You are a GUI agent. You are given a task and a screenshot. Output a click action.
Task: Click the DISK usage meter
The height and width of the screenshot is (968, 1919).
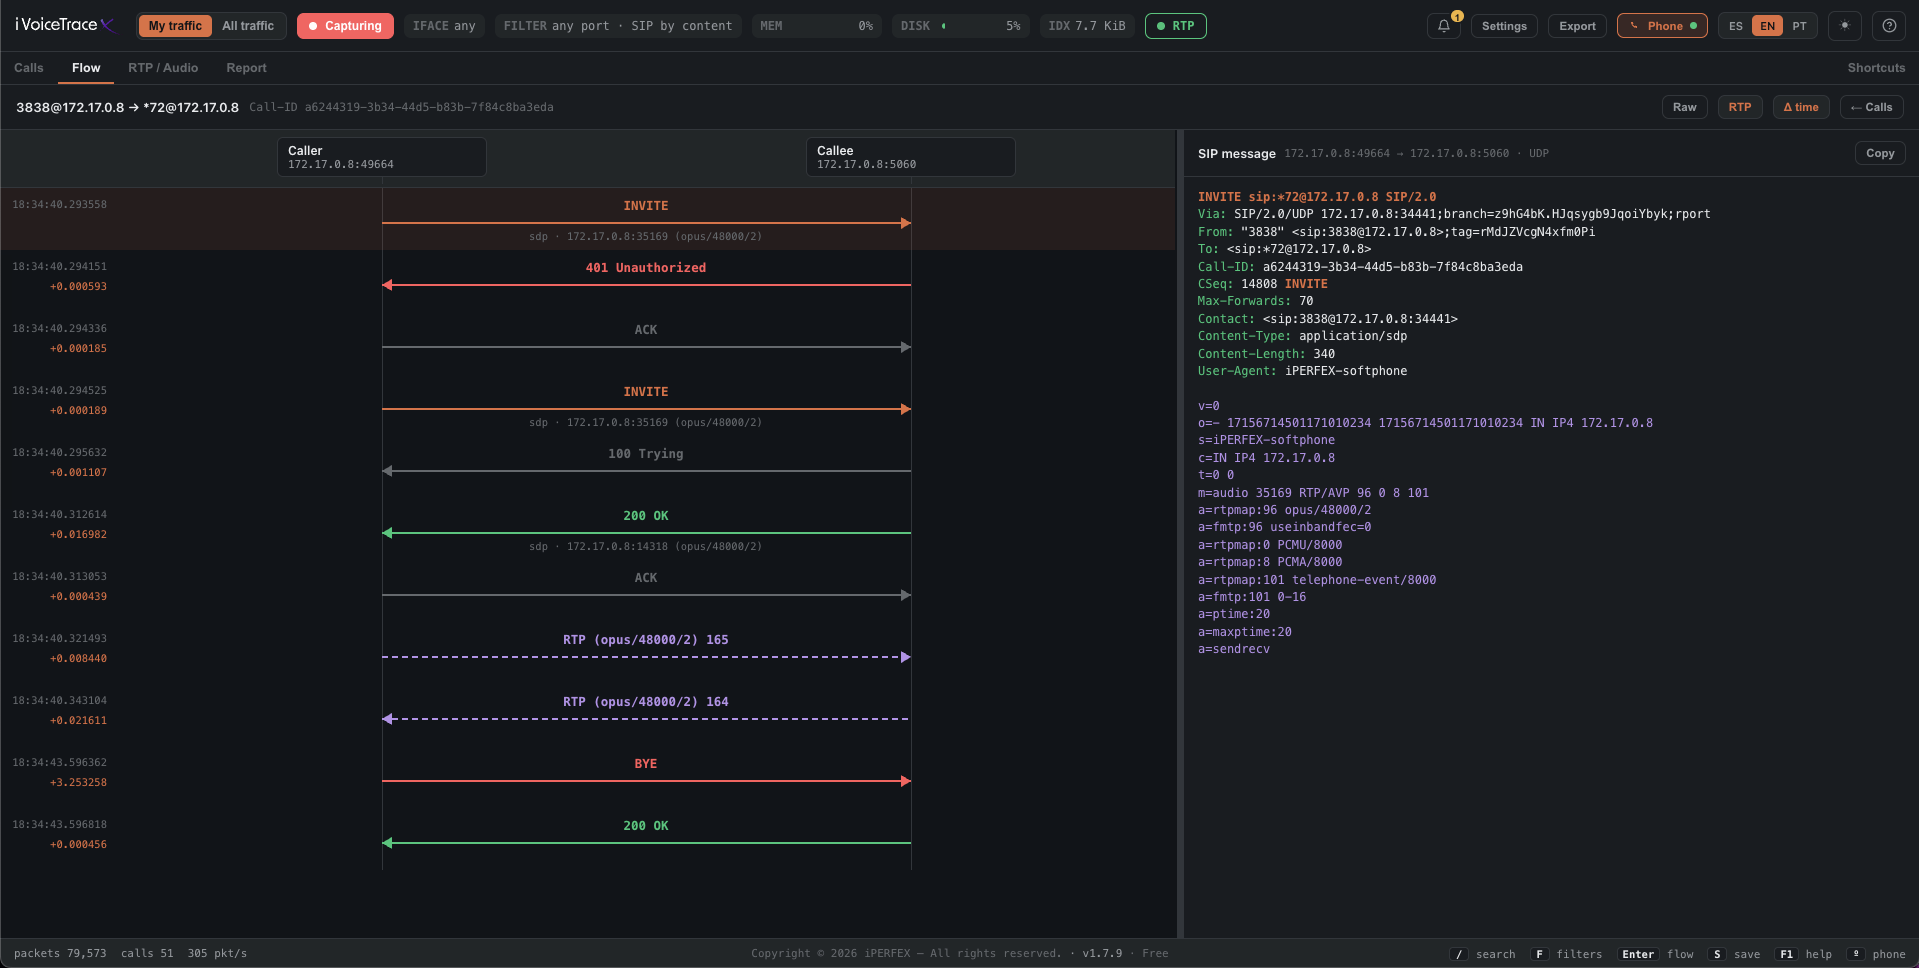pos(961,26)
